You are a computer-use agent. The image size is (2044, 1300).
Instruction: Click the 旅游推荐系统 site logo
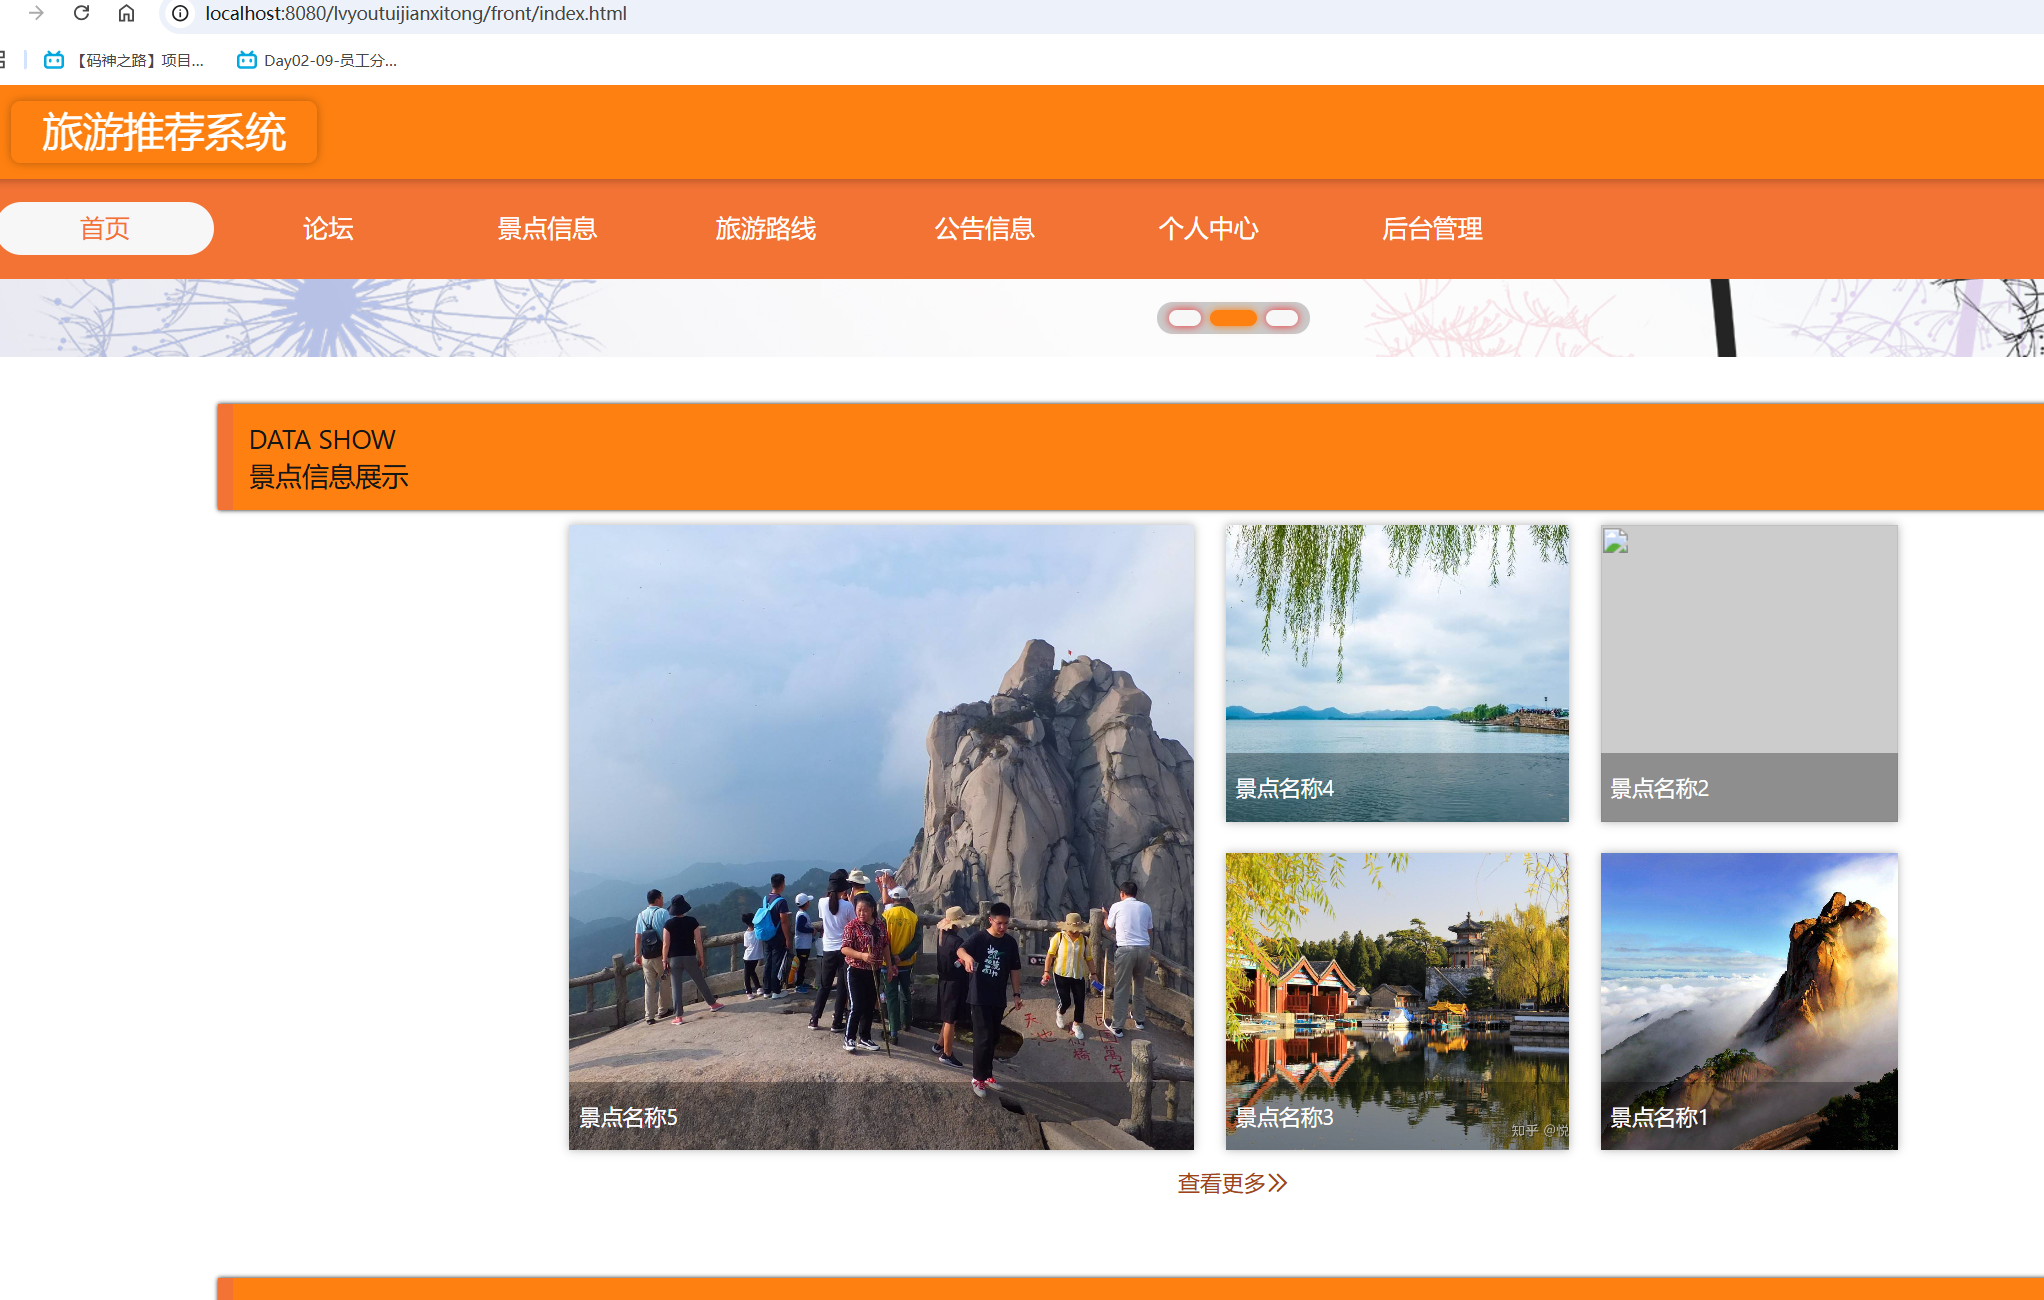(164, 132)
